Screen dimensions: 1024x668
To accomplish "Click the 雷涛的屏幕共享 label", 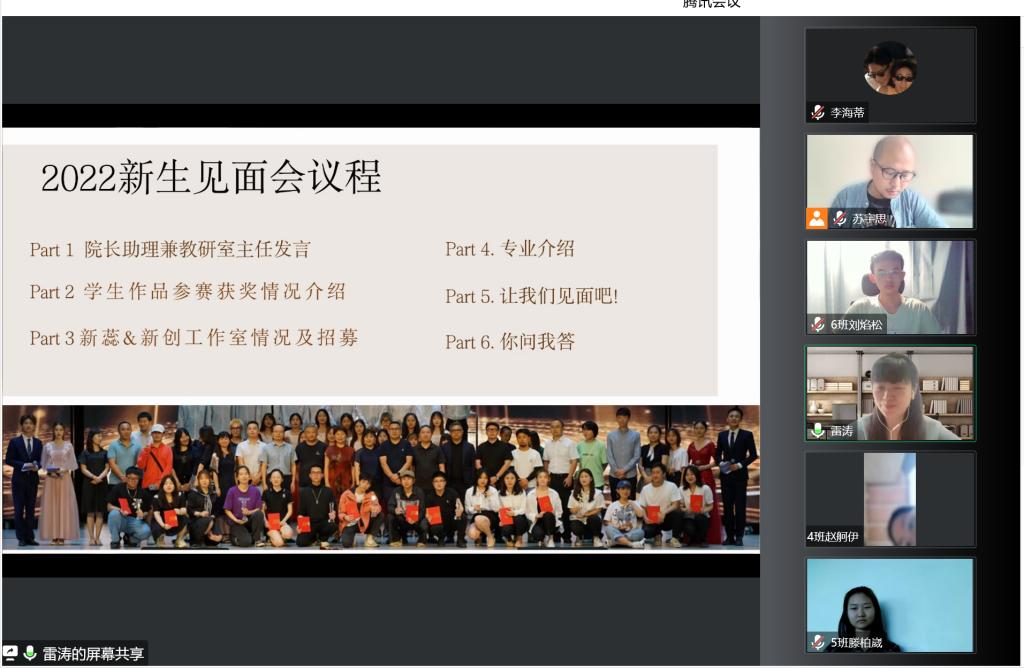I will pyautogui.click(x=93, y=654).
